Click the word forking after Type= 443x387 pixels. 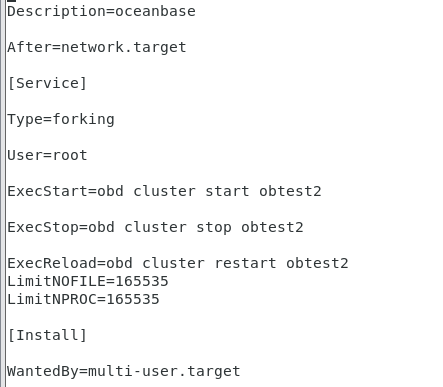[x=83, y=119]
